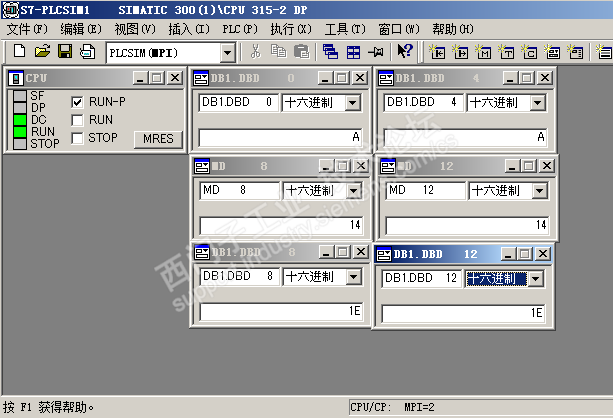Image resolution: width=613 pixels, height=418 pixels.
Task: Click the green DC indicator LED
Action: (20, 120)
